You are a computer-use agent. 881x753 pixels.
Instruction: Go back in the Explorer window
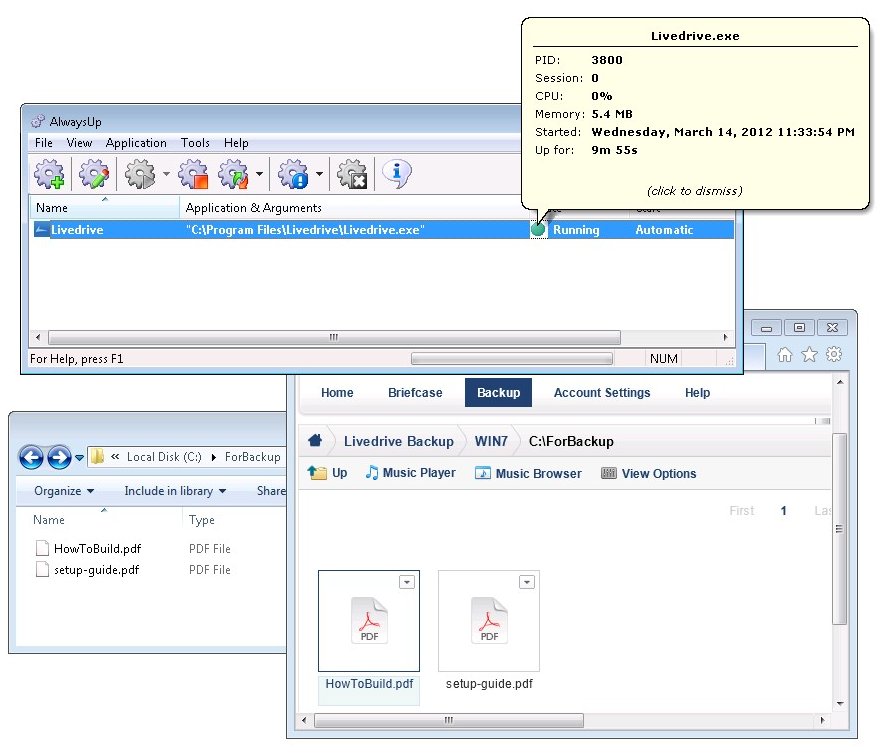pyautogui.click(x=31, y=457)
